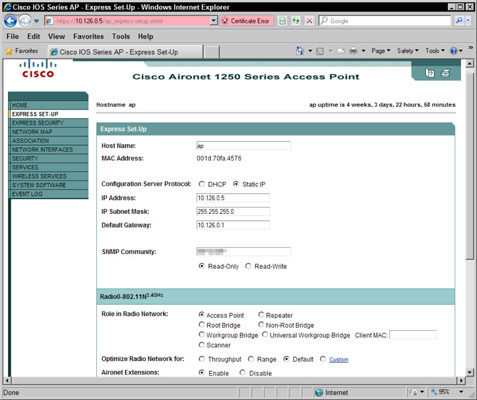Image resolution: width=477 pixels, height=400 pixels.
Task: Click the red Stop loading icon
Action: click(309, 21)
